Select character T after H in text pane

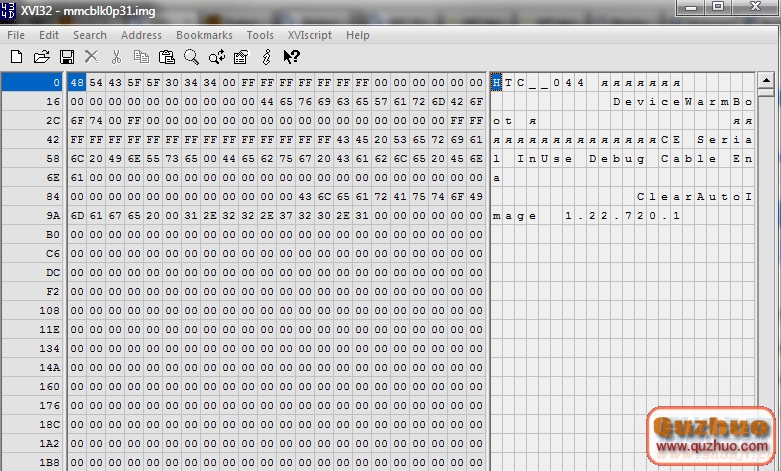click(x=509, y=83)
